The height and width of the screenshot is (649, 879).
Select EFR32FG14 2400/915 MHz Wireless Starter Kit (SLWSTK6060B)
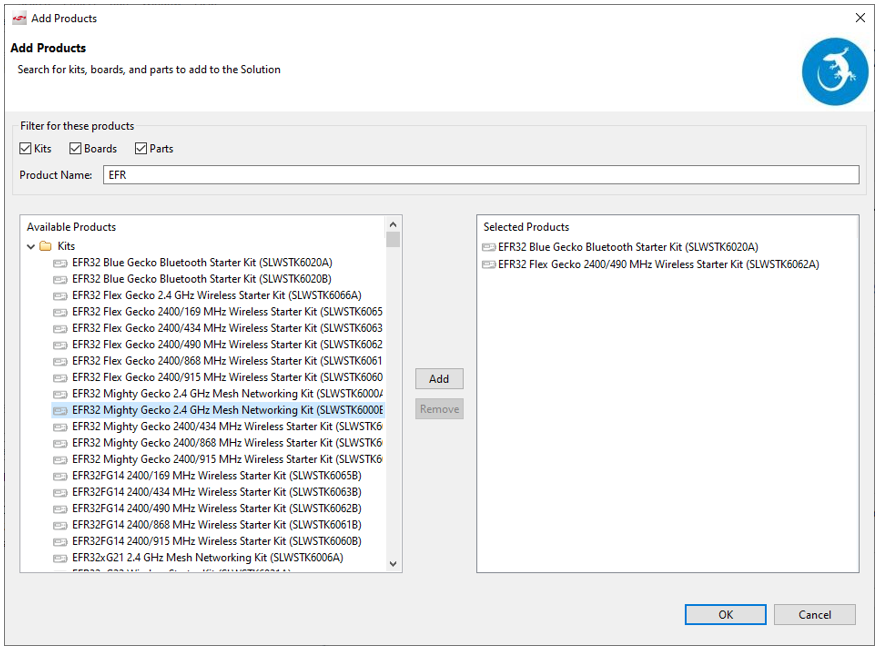pos(216,541)
